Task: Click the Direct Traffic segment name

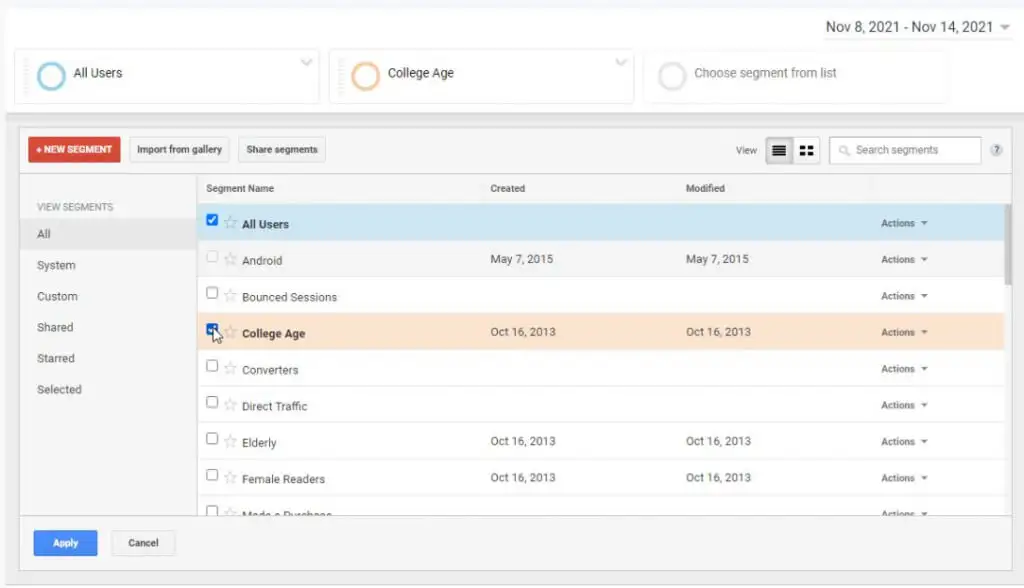Action: [274, 406]
